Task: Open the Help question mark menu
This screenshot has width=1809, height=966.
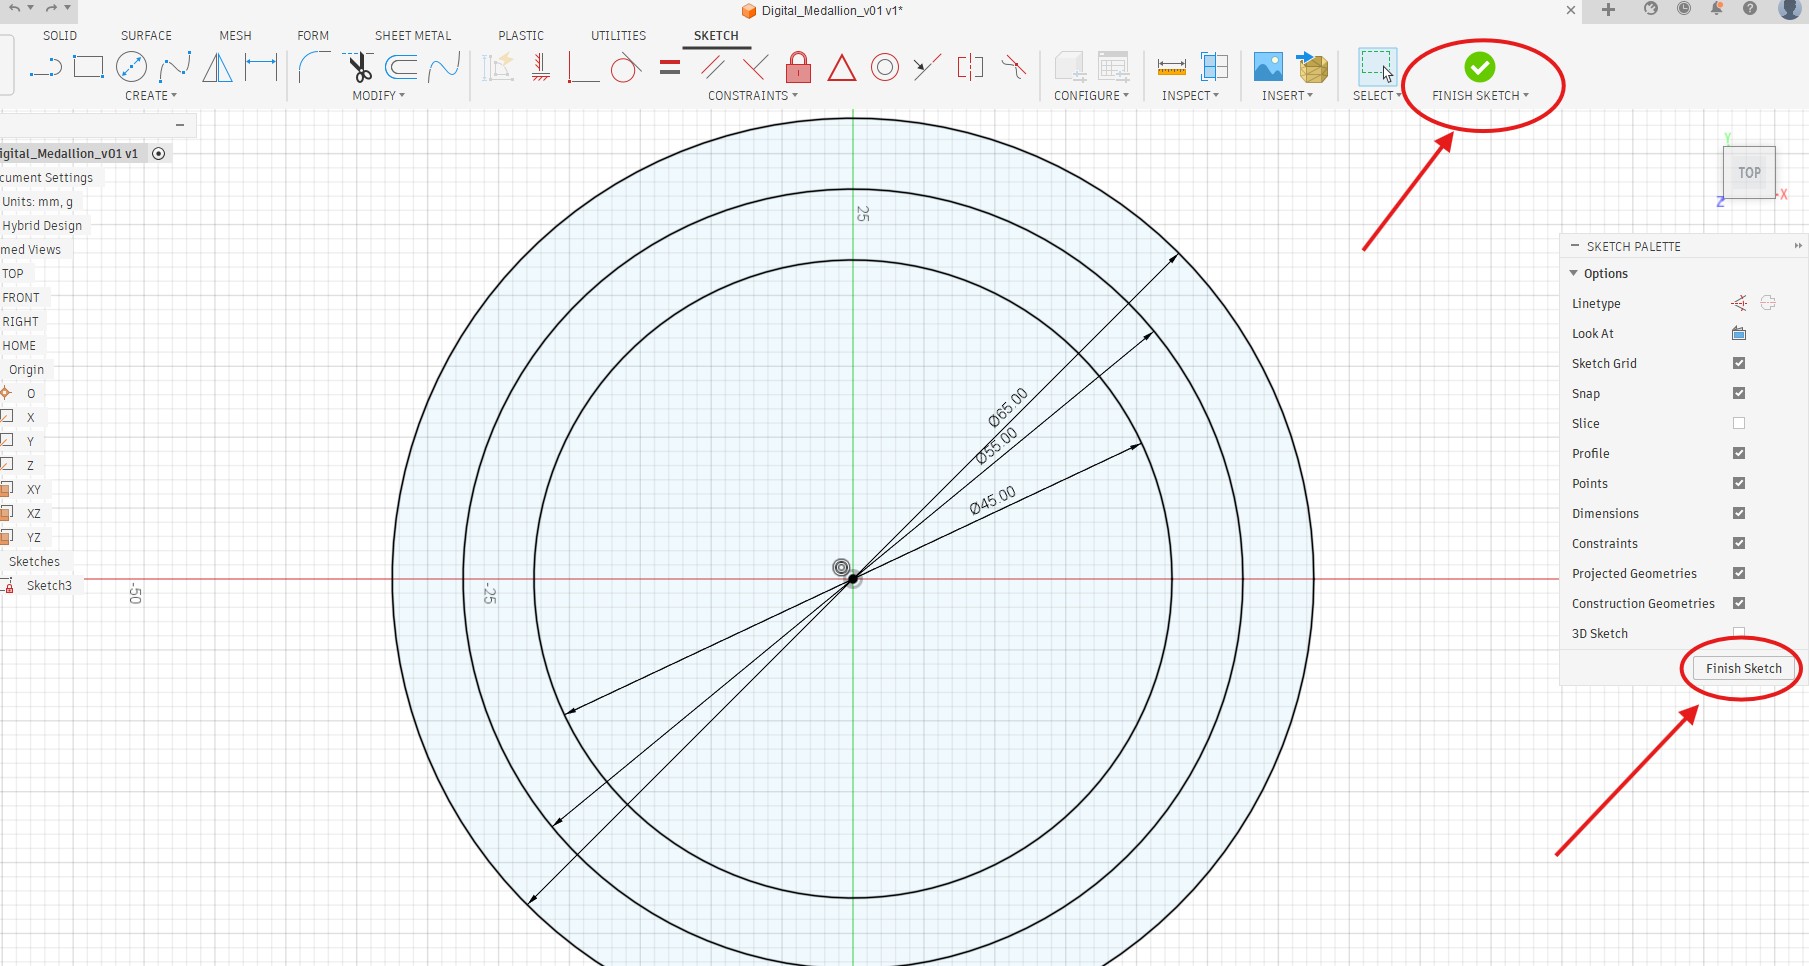Action: click(1750, 10)
